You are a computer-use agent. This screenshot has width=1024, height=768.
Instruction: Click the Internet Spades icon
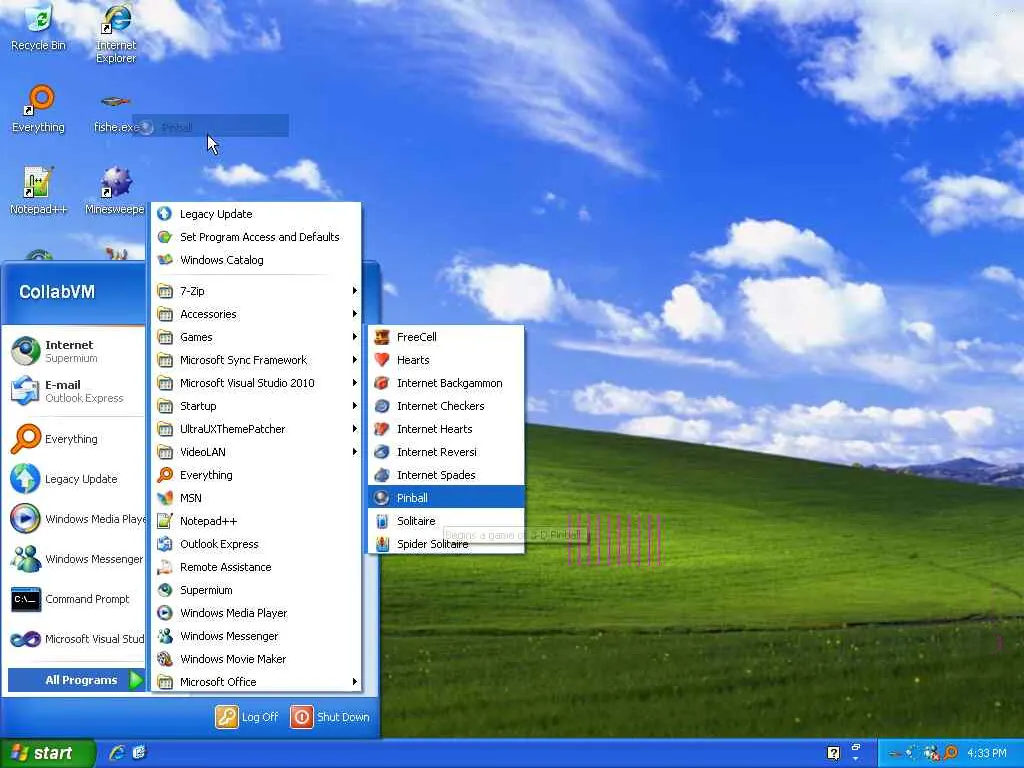coord(382,475)
